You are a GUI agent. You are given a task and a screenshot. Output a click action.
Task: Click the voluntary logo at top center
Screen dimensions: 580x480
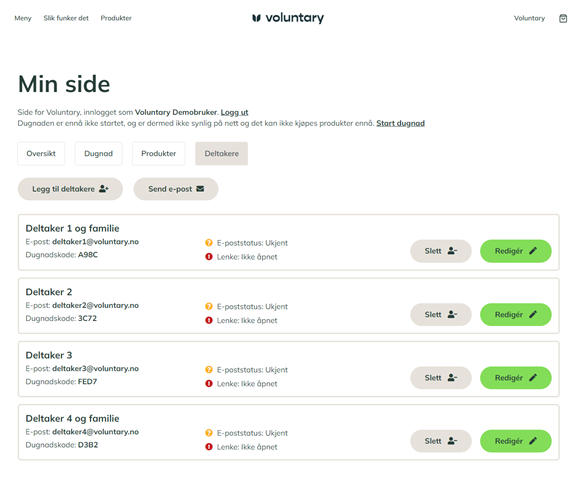coord(288,17)
